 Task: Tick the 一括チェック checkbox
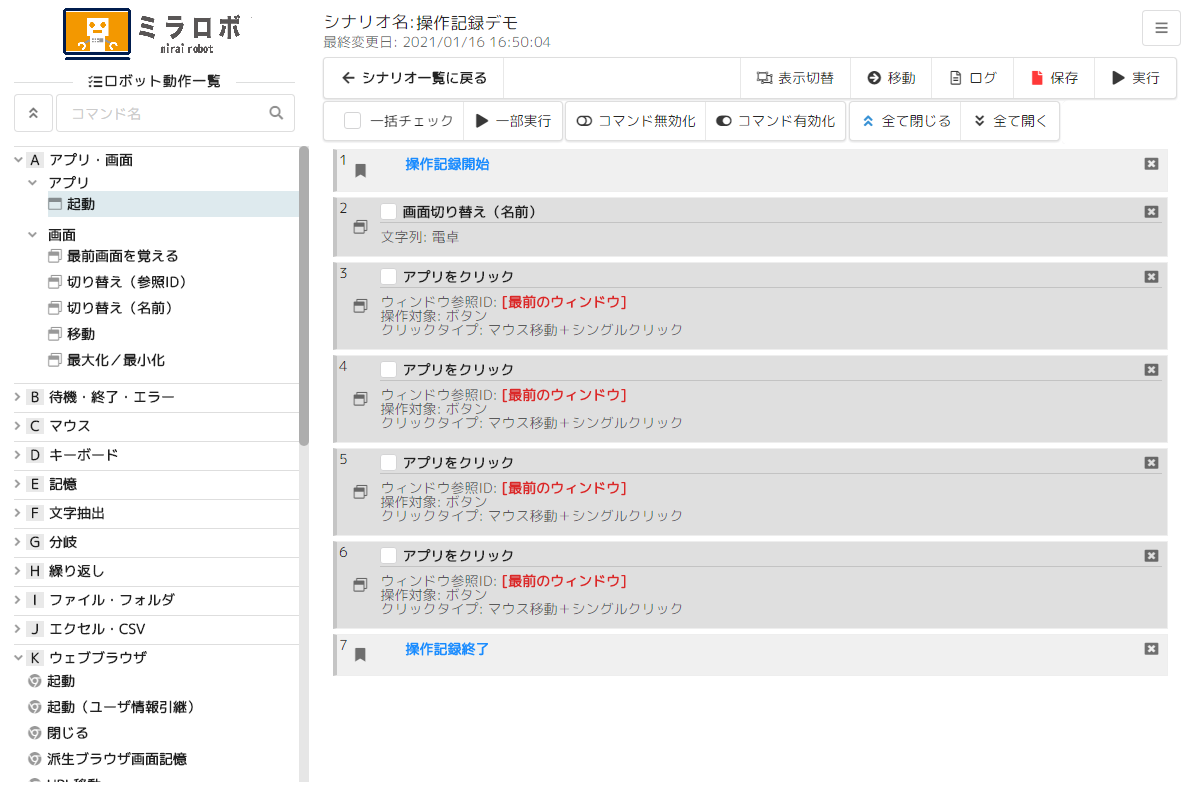(352, 121)
